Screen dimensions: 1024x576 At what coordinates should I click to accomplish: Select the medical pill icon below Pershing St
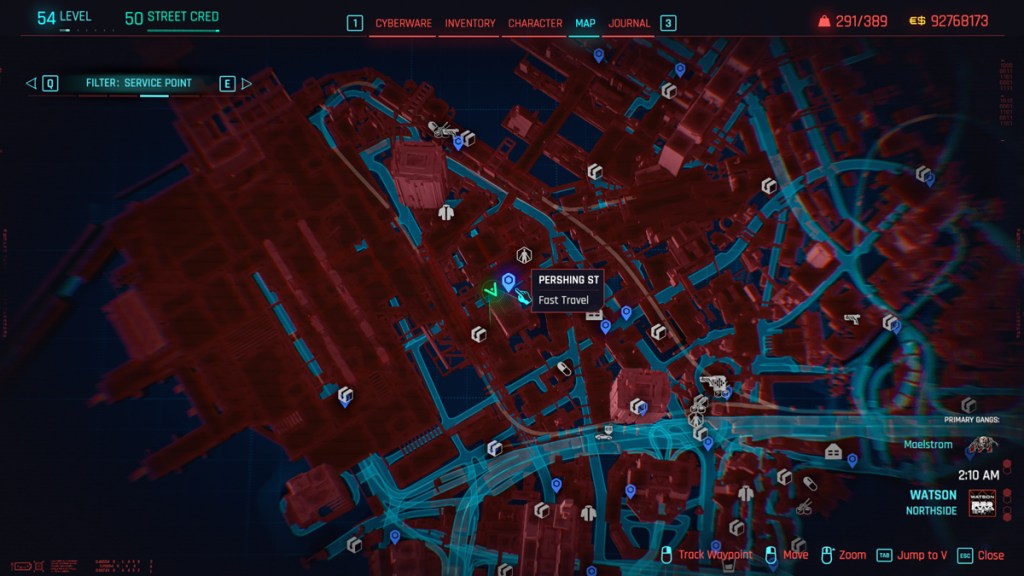tap(564, 368)
